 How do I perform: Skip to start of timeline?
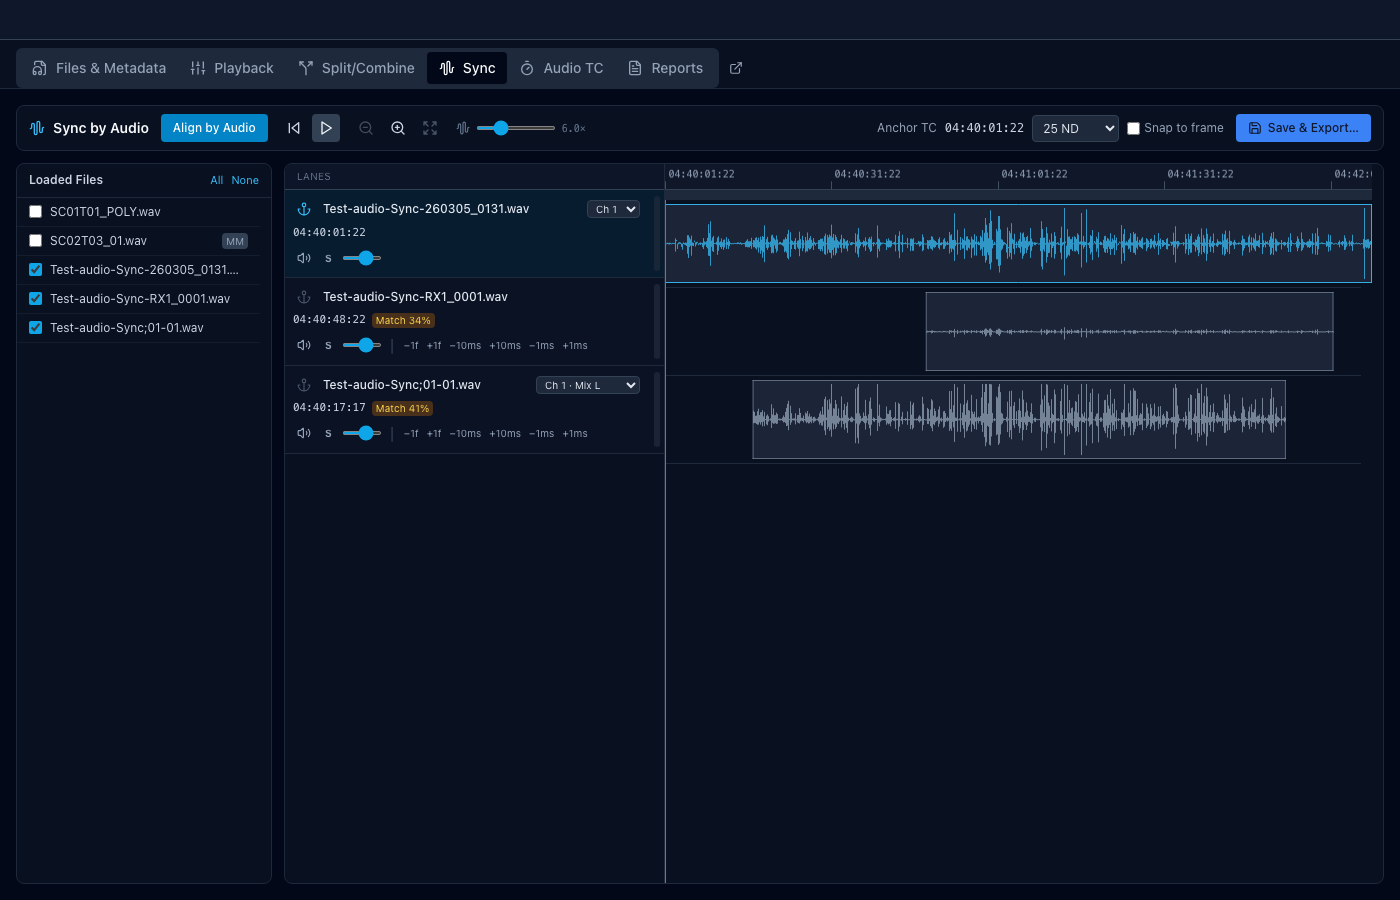[x=294, y=128]
